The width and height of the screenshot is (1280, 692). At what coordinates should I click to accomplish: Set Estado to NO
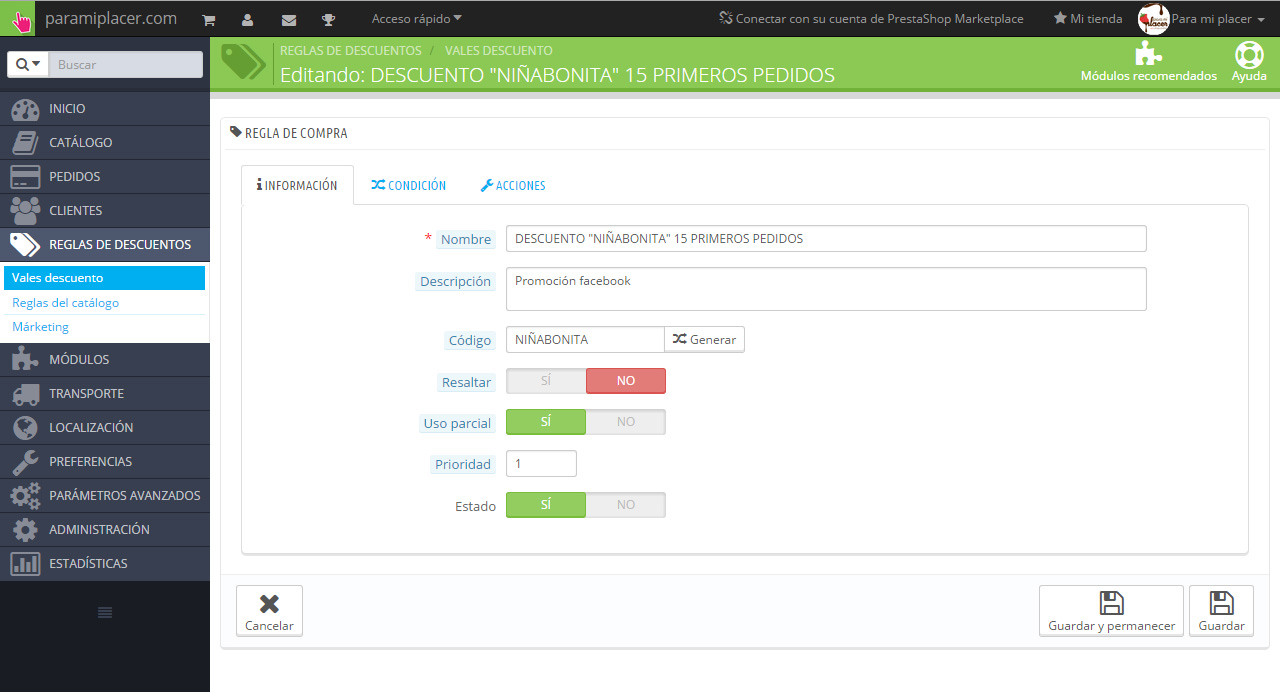click(x=626, y=505)
